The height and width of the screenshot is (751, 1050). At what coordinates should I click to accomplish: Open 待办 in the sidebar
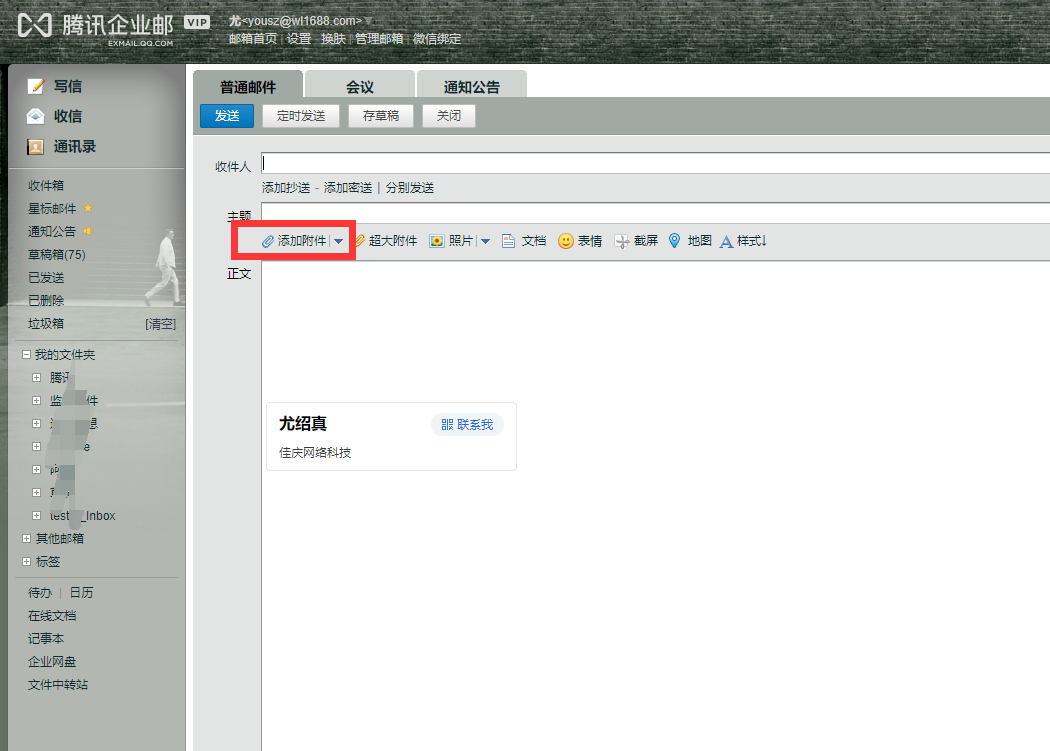40,593
